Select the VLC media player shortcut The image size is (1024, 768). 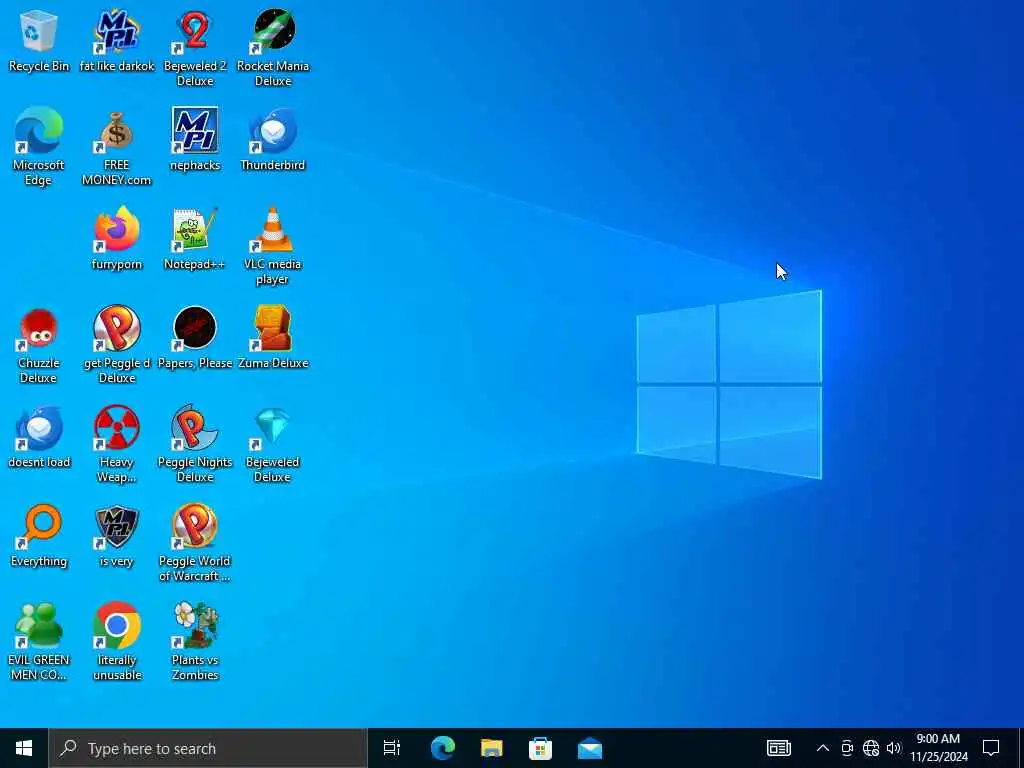click(x=273, y=246)
